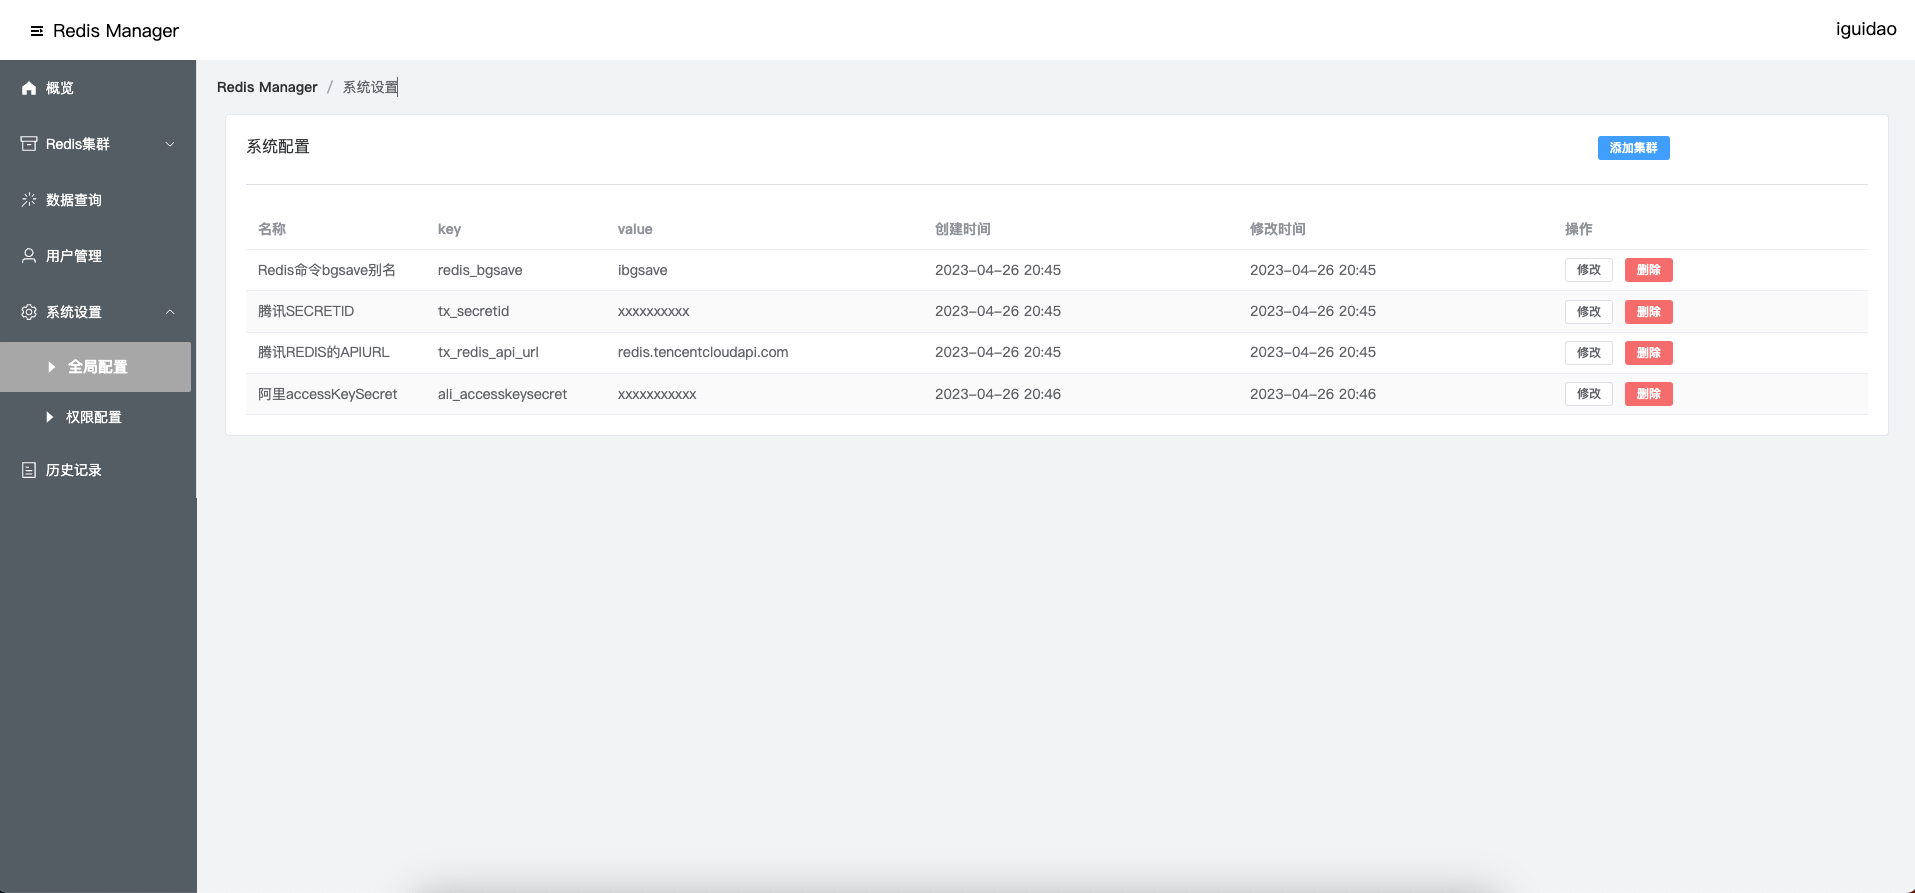The width and height of the screenshot is (1915, 893).
Task: Click the value column header
Action: pos(635,229)
